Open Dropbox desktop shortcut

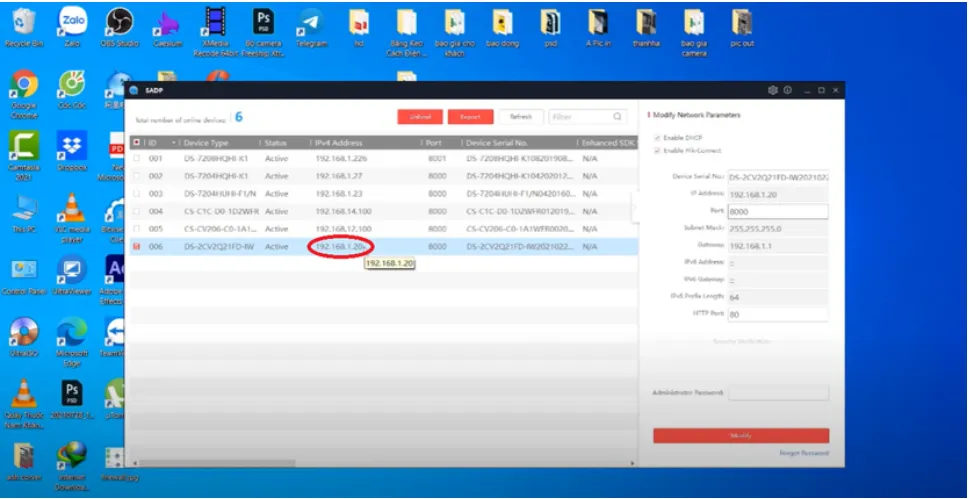72,151
